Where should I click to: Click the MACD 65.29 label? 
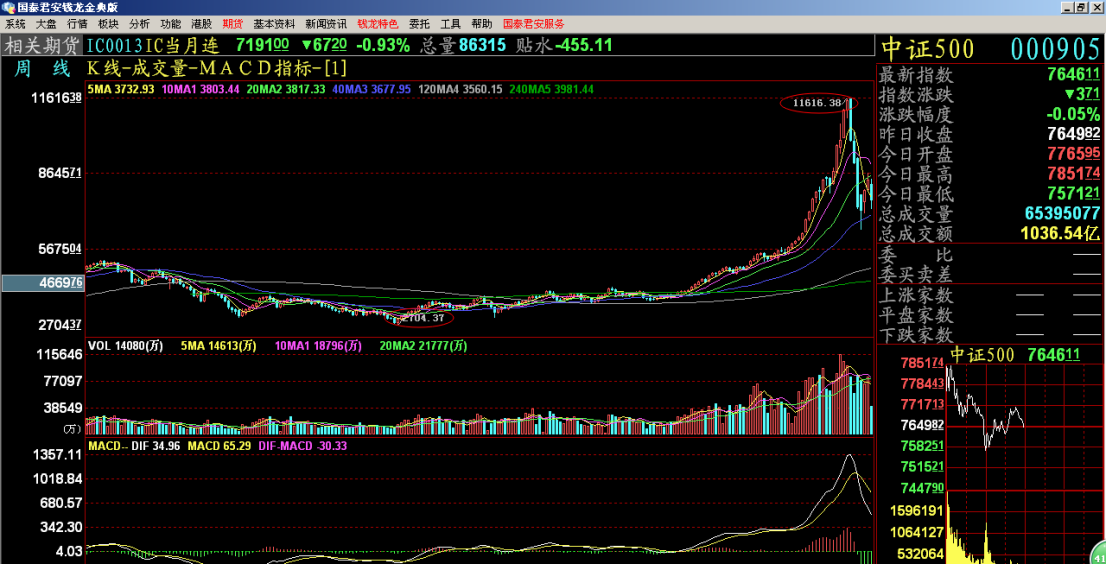click(220, 446)
